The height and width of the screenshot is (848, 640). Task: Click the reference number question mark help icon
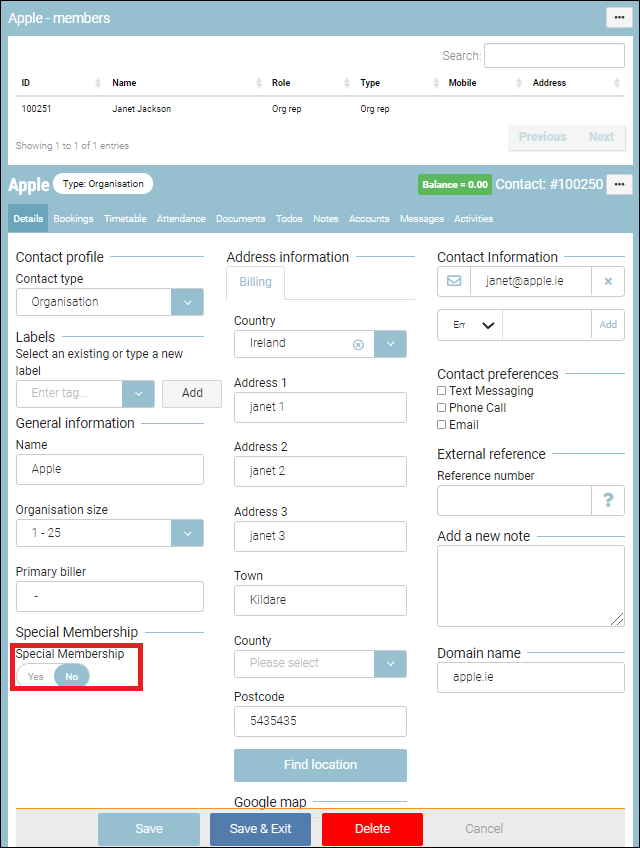click(608, 501)
